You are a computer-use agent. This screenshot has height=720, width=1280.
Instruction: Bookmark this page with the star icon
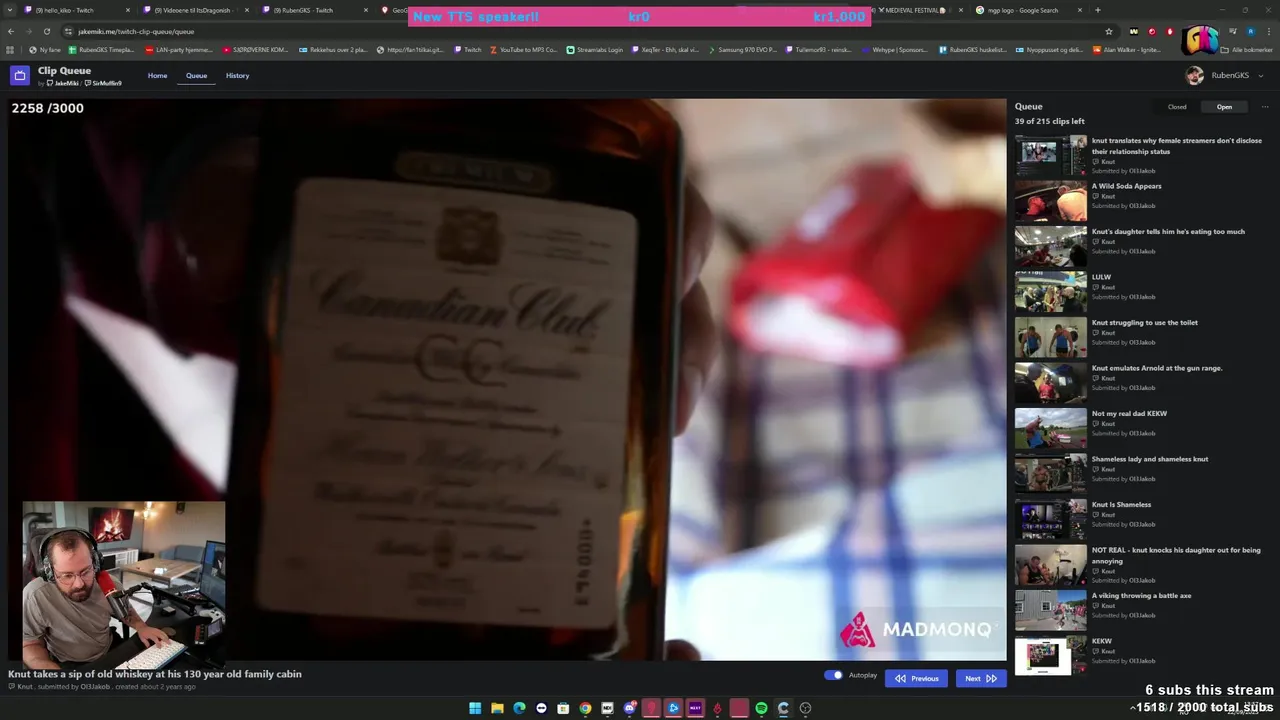tap(1109, 31)
